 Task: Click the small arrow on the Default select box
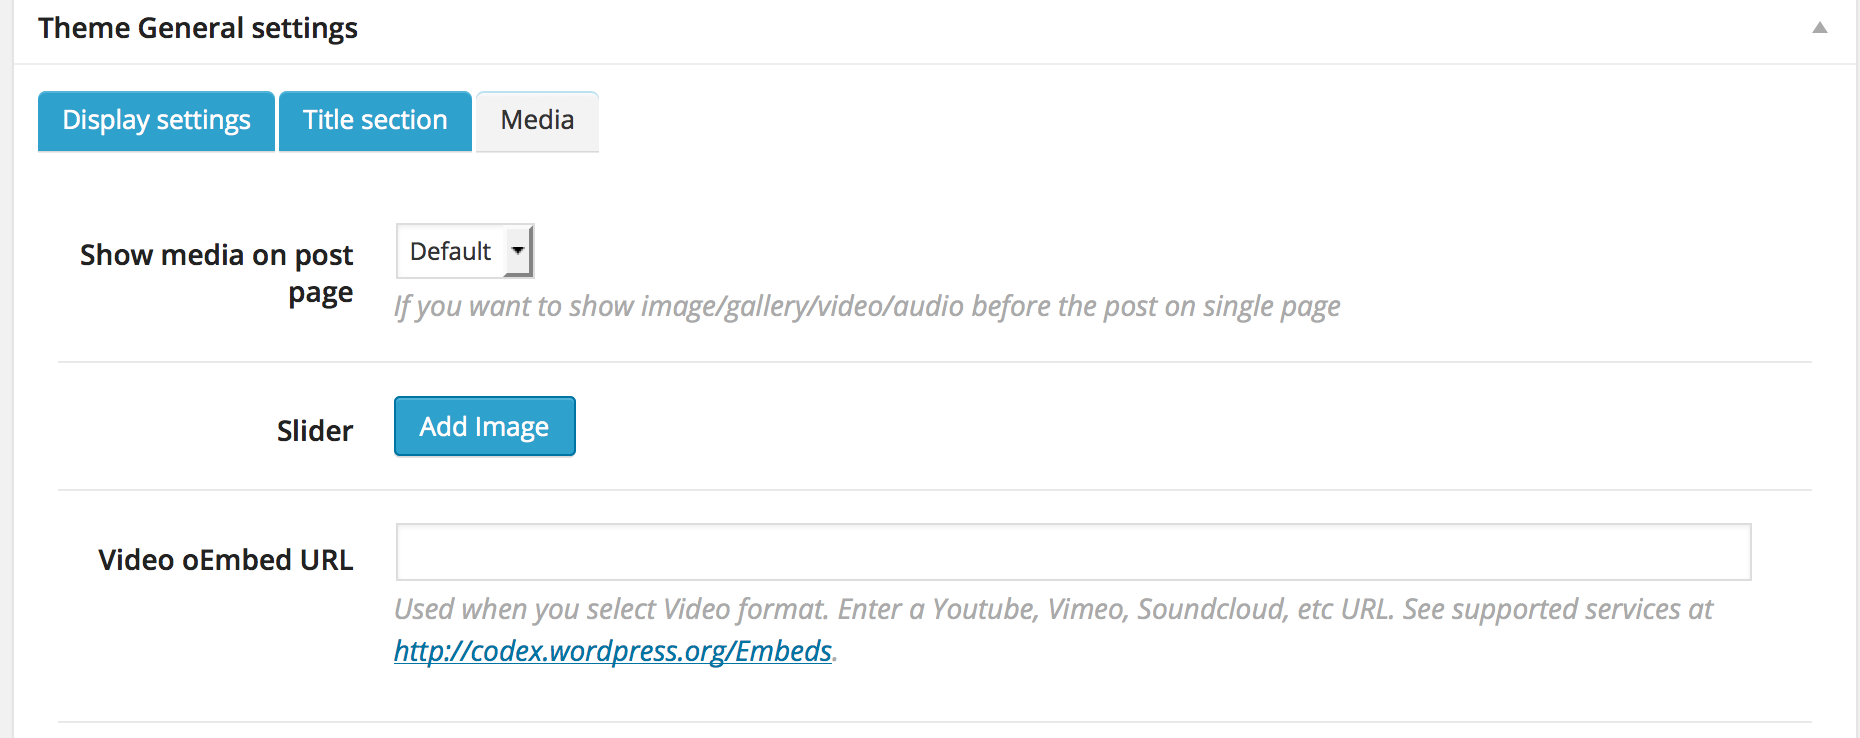[x=518, y=251]
